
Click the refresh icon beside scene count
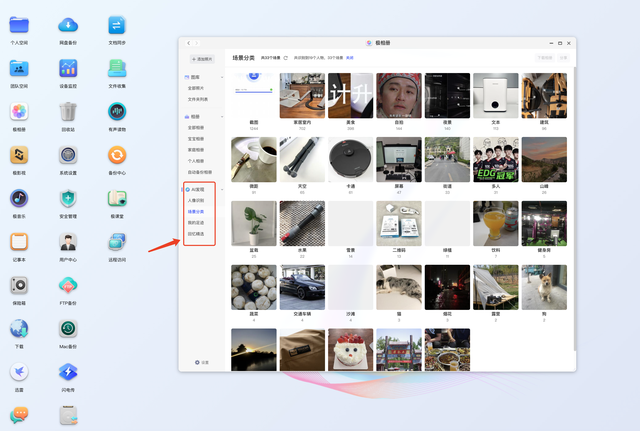pyautogui.click(x=286, y=58)
